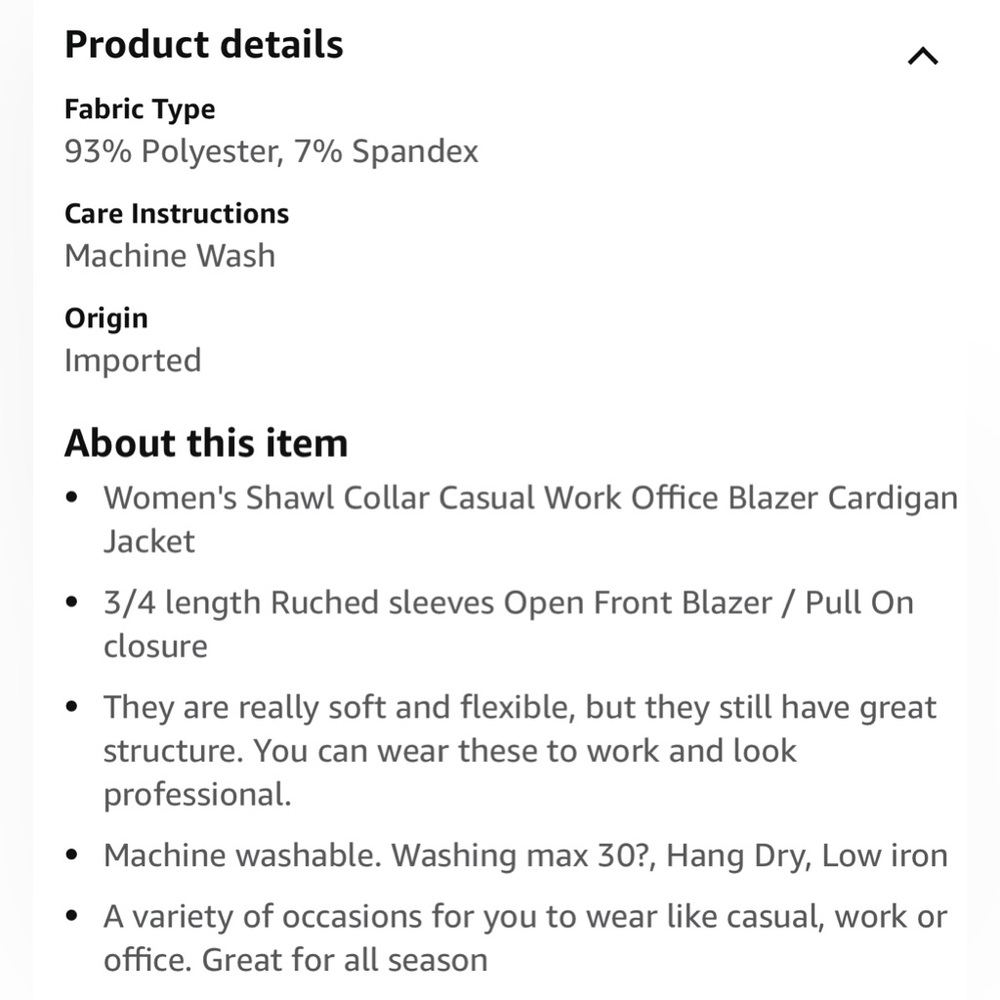Select the Imported value text
1000x1000 pixels.
pyautogui.click(x=132, y=360)
